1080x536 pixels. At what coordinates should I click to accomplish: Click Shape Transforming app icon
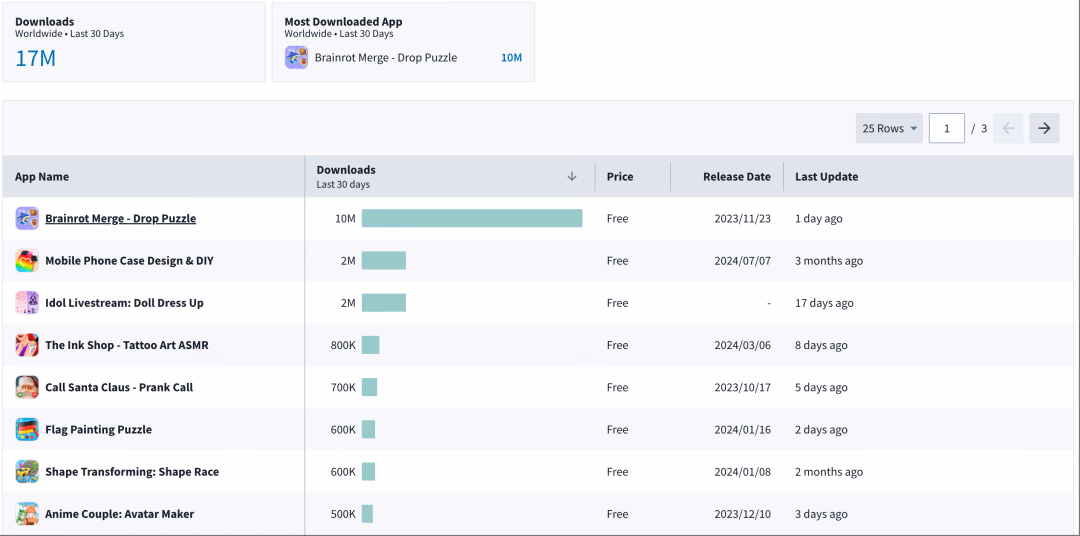pyautogui.click(x=27, y=472)
